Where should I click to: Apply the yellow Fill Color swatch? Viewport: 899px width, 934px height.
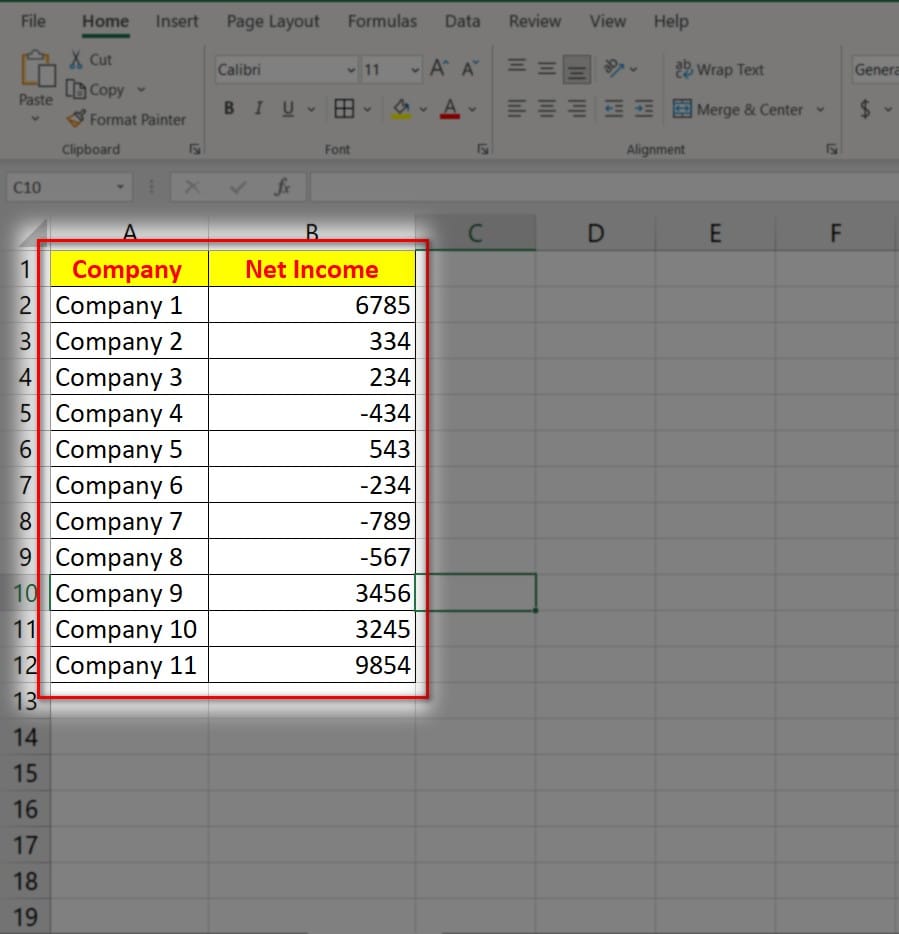click(x=402, y=109)
